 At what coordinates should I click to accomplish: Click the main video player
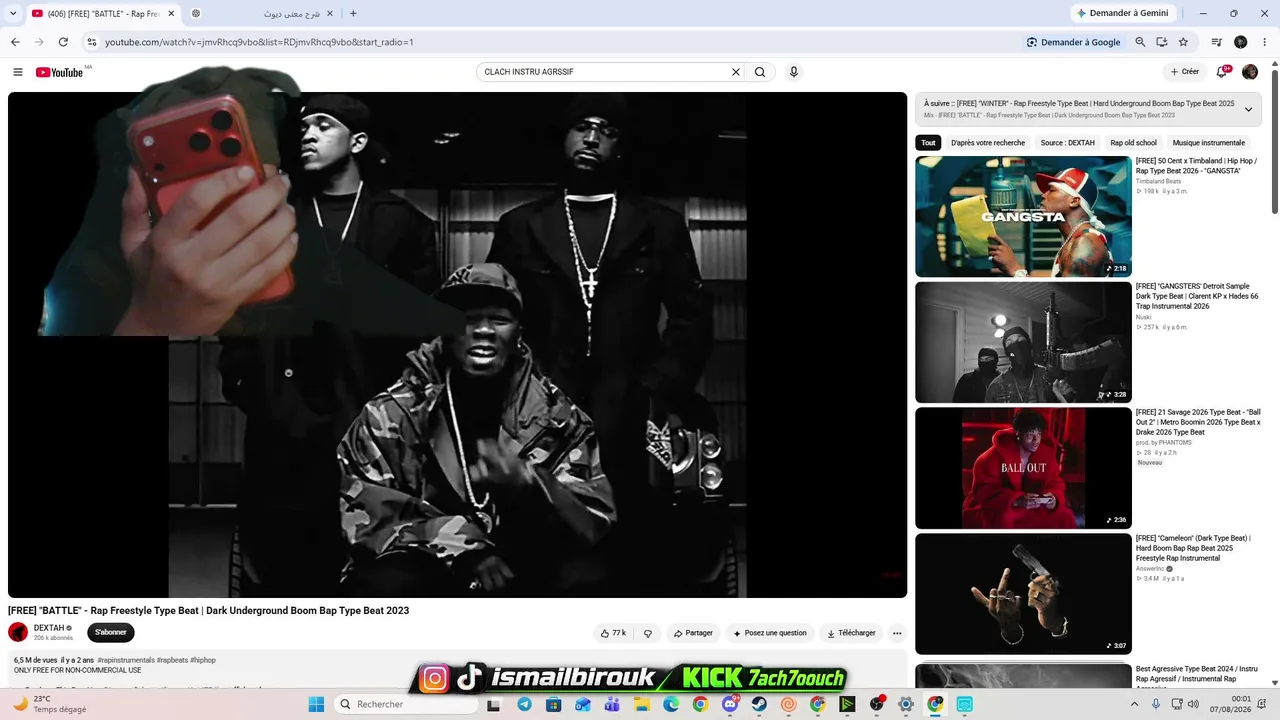[457, 345]
